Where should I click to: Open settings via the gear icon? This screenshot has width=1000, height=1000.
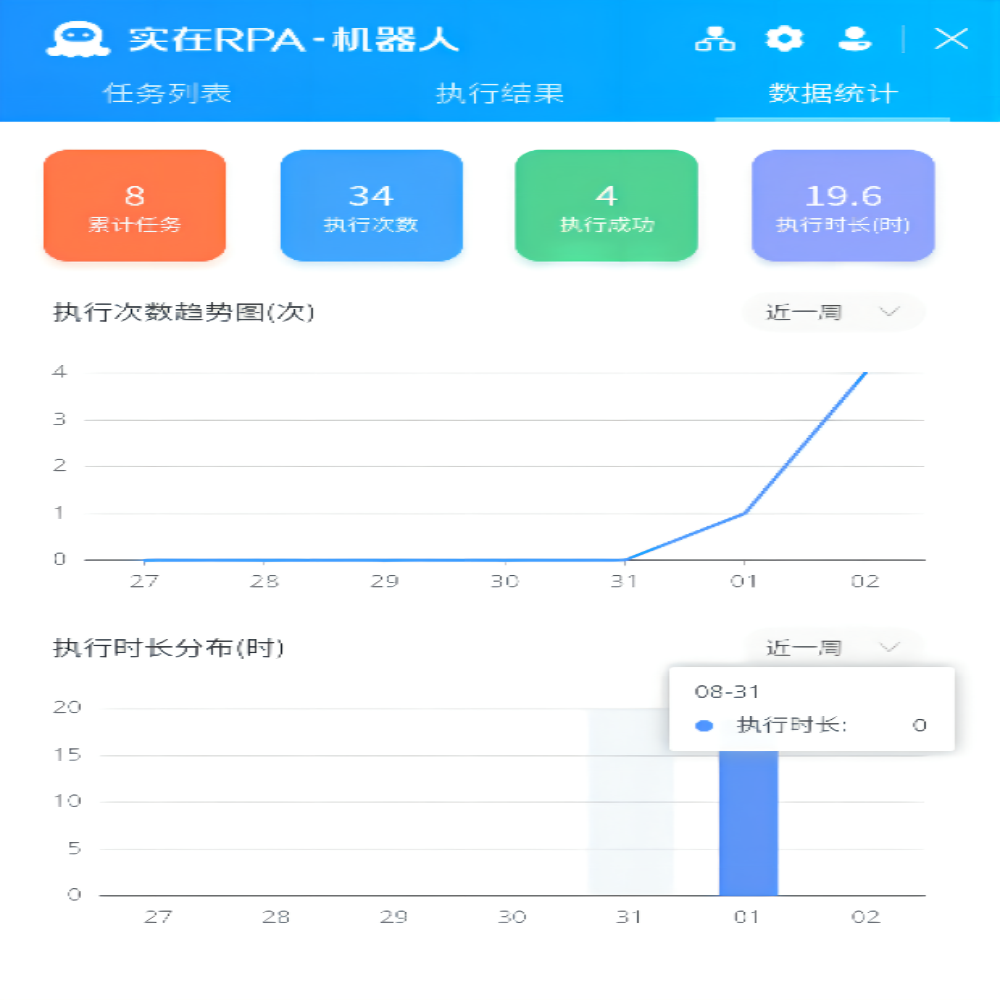tap(784, 39)
